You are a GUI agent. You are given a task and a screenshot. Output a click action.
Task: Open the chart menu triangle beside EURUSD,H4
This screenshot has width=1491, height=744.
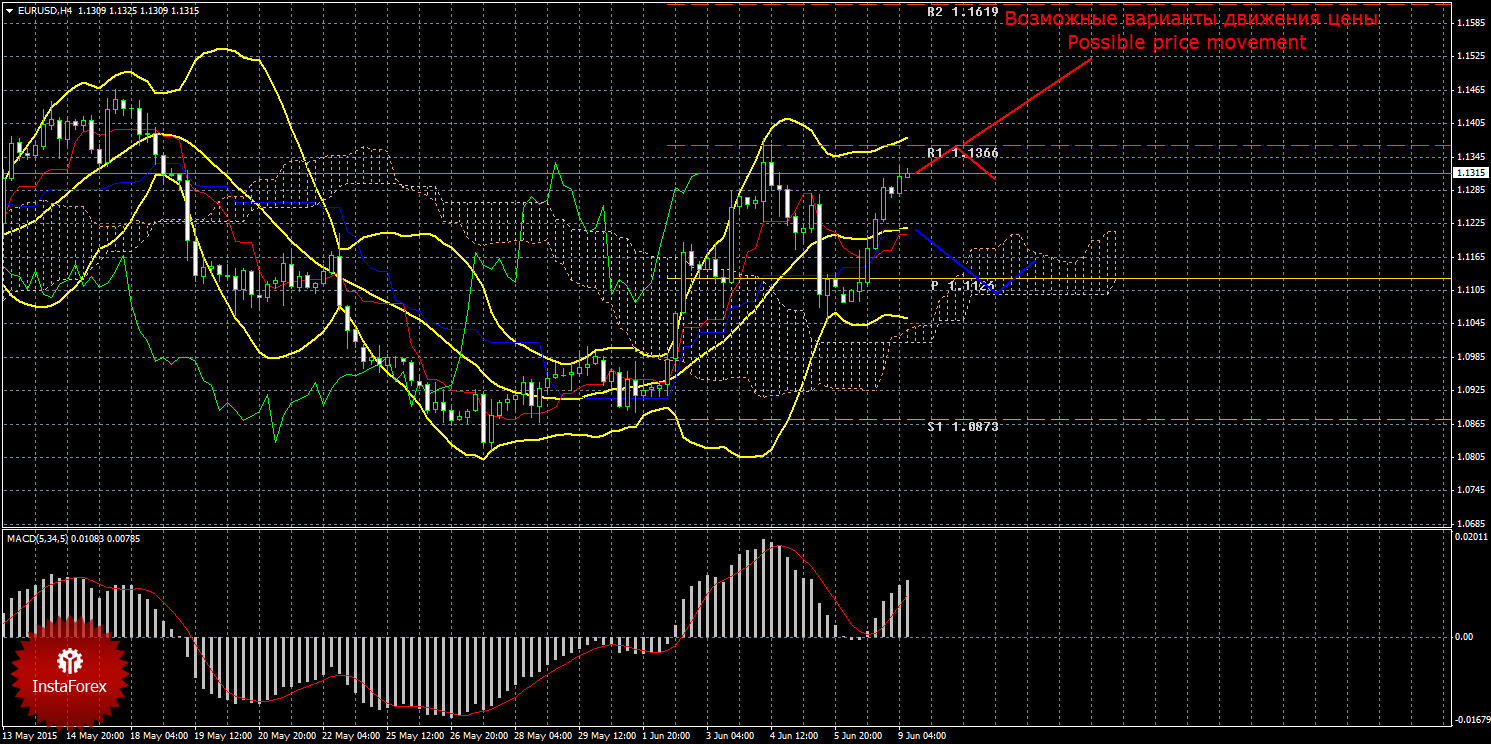(x=8, y=10)
